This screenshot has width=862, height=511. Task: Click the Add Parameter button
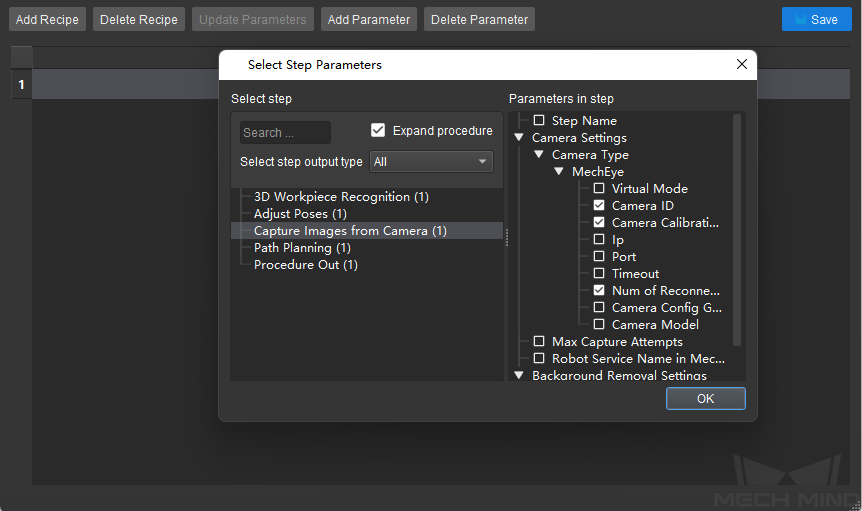369,19
